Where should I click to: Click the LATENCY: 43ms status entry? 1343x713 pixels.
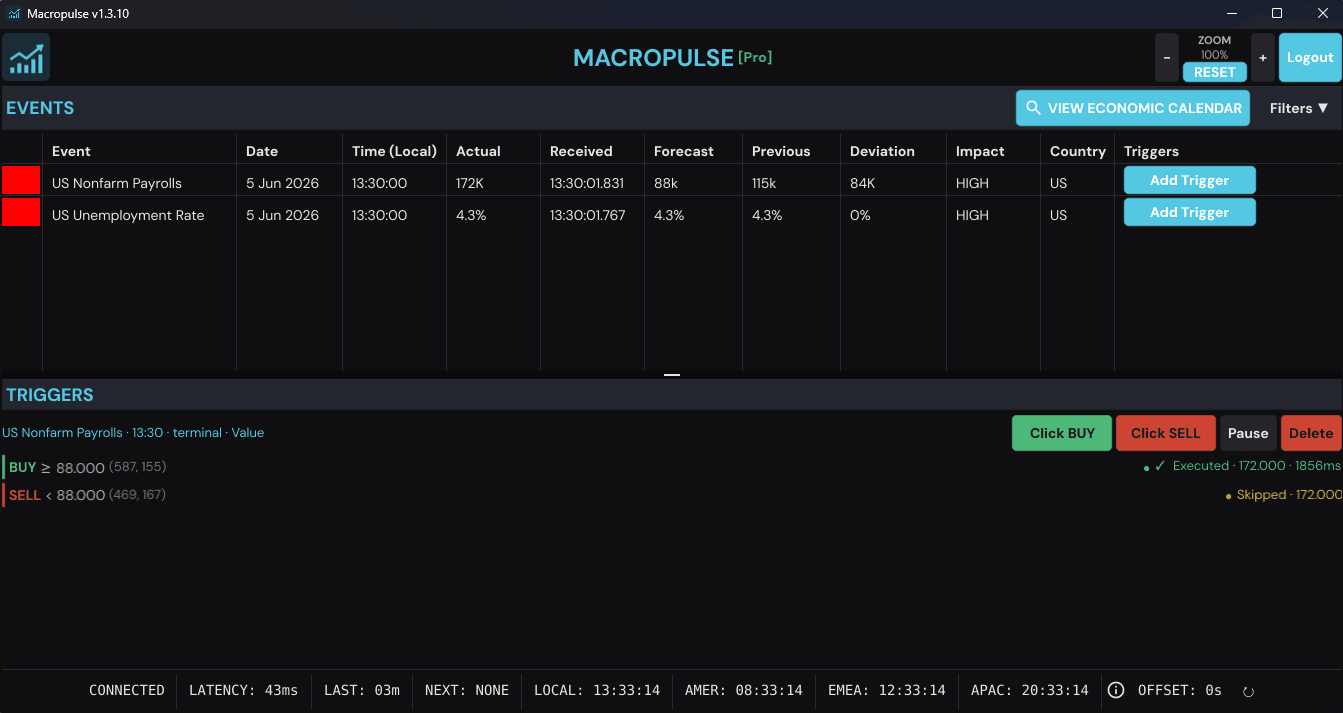click(x=244, y=690)
